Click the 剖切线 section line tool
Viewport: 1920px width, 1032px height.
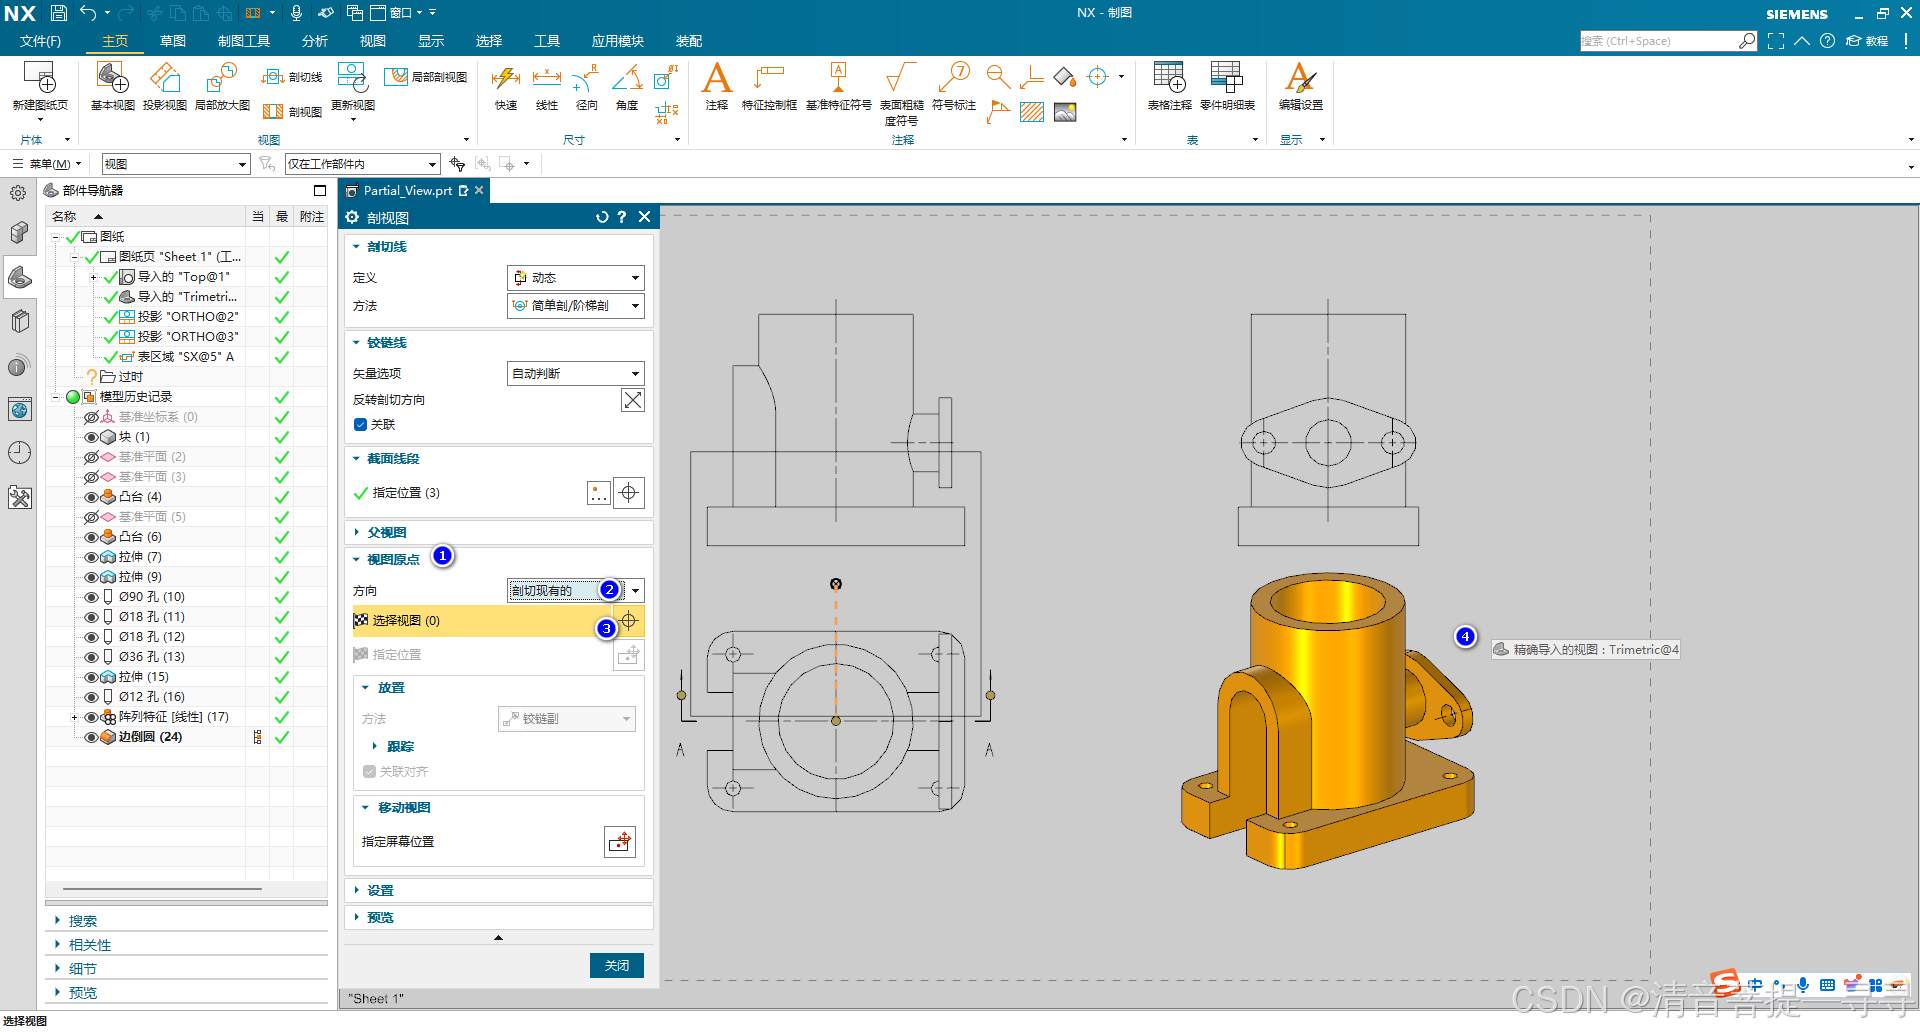292,77
